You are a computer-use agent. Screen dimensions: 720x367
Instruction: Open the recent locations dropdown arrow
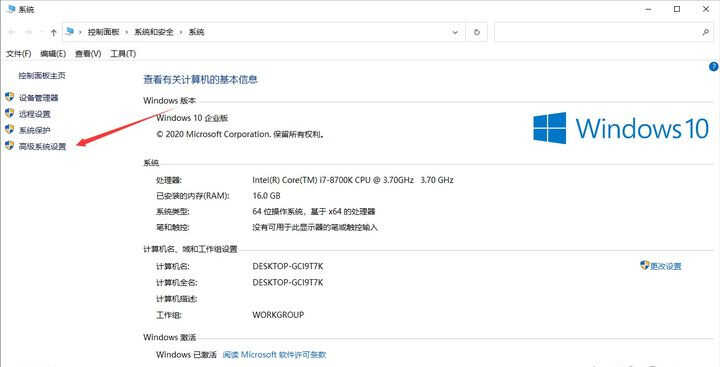tap(42, 32)
